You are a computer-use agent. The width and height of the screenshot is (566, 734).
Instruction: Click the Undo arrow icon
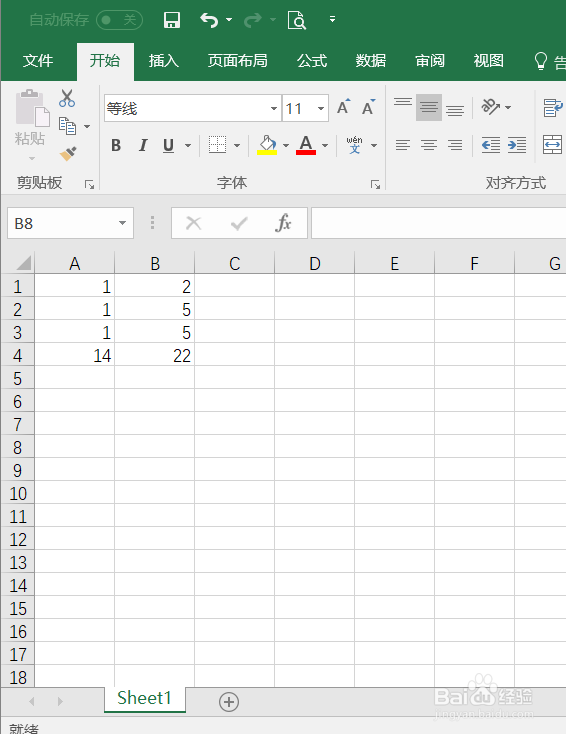click(x=209, y=20)
